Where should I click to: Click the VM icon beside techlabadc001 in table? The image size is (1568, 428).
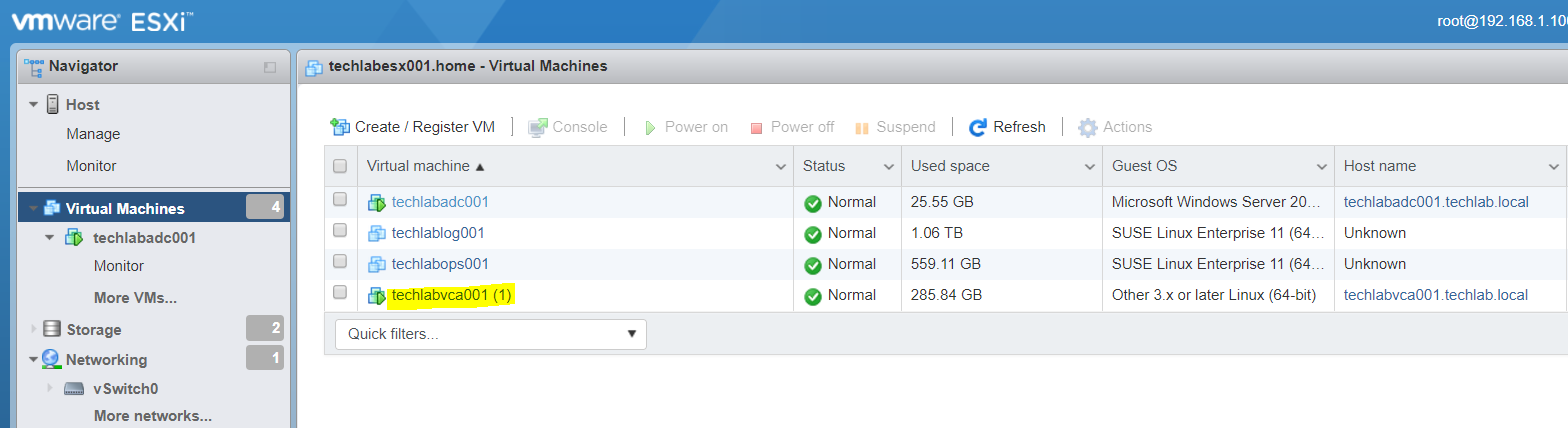tap(377, 203)
